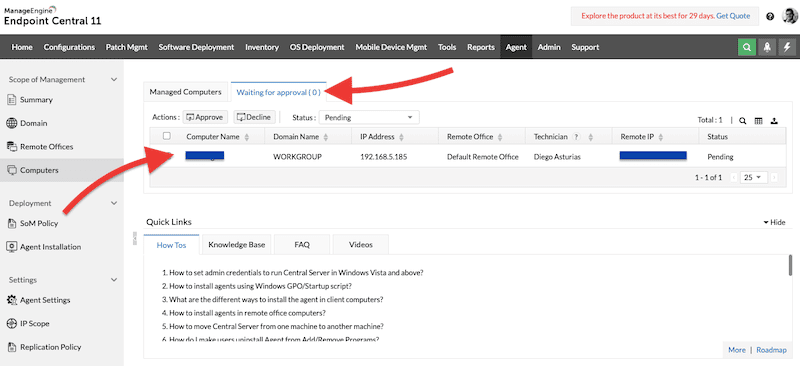Switch to Videos tab
The width and height of the screenshot is (800, 366).
[x=361, y=245]
